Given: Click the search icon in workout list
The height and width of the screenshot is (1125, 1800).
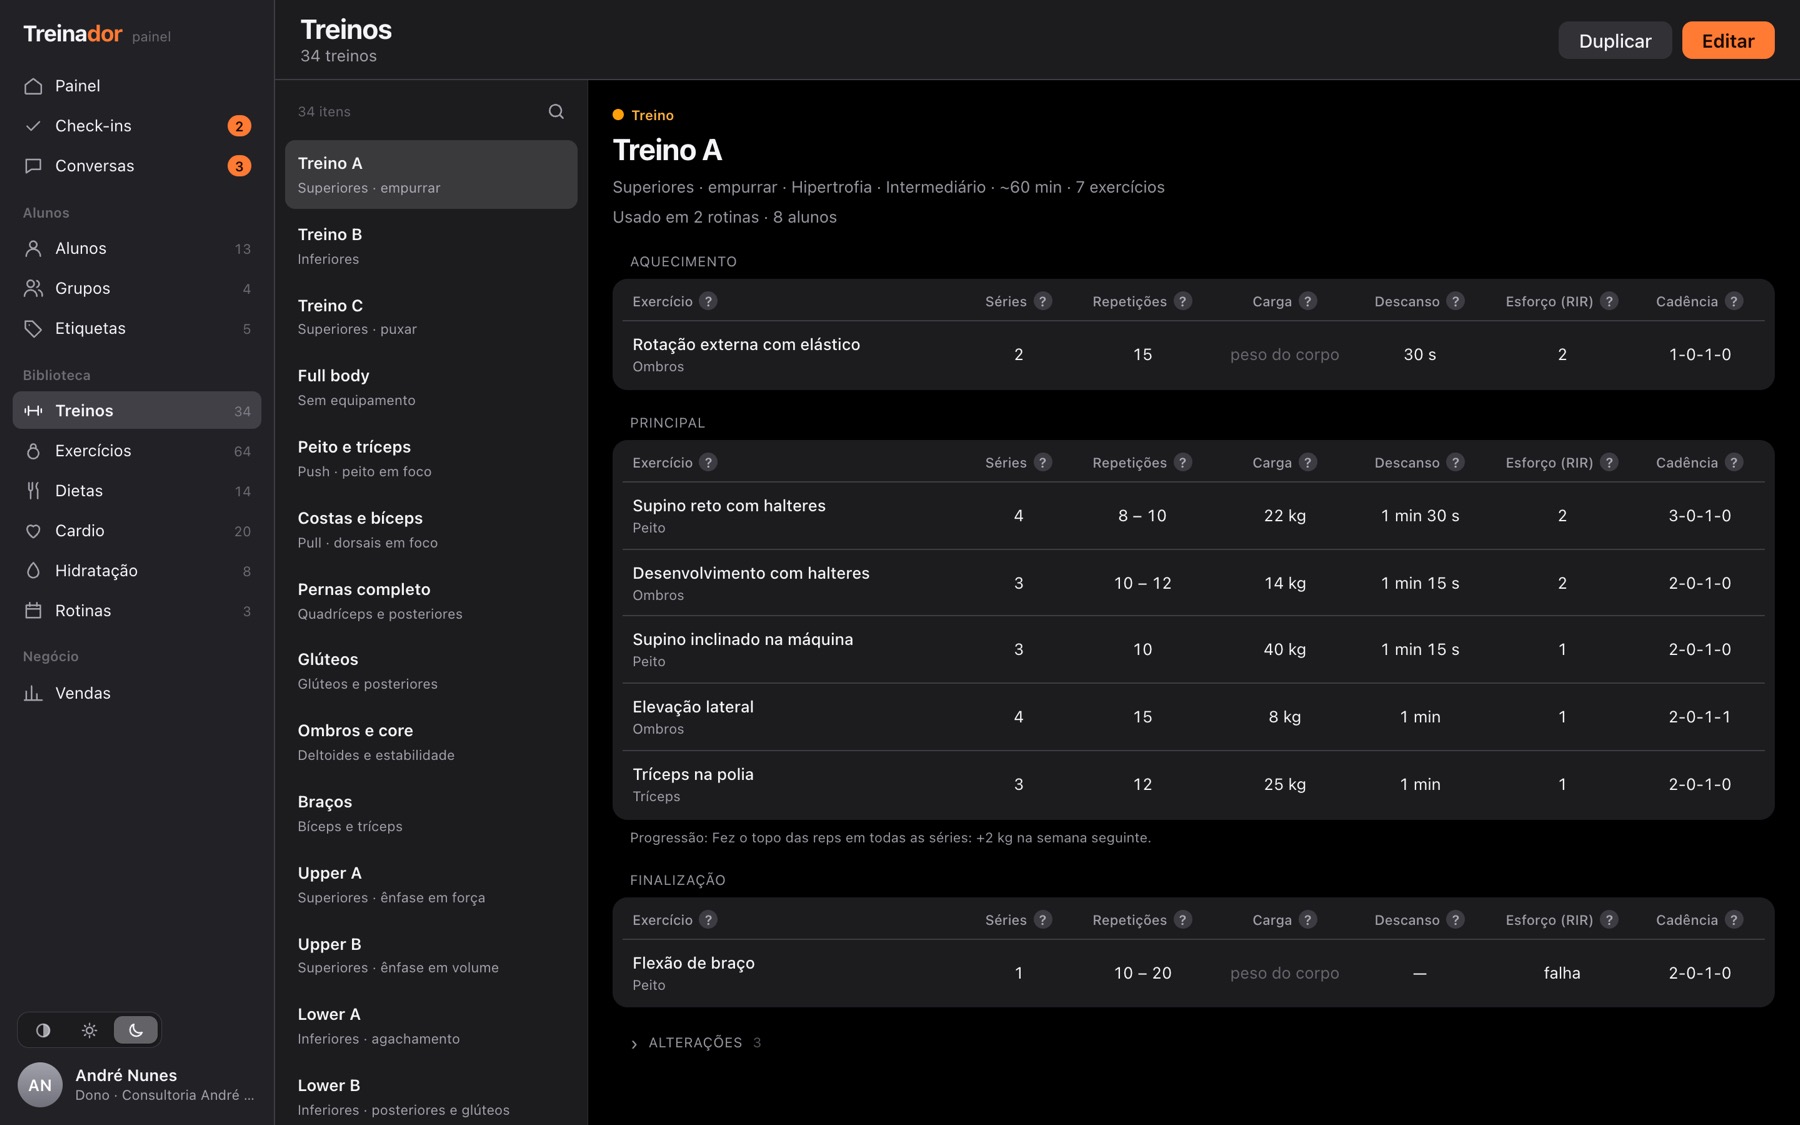Looking at the screenshot, I should pos(556,111).
